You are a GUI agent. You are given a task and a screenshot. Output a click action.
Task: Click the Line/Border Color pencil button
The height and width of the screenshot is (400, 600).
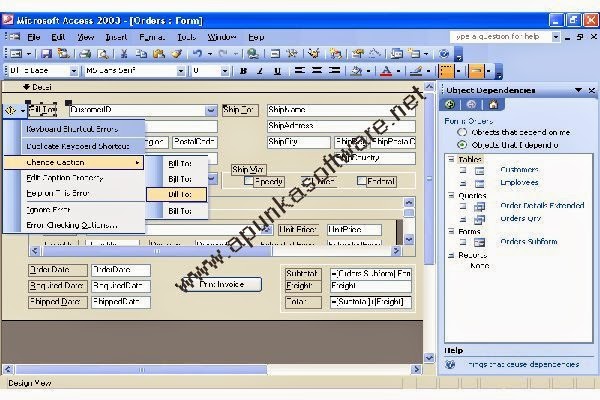click(x=416, y=71)
